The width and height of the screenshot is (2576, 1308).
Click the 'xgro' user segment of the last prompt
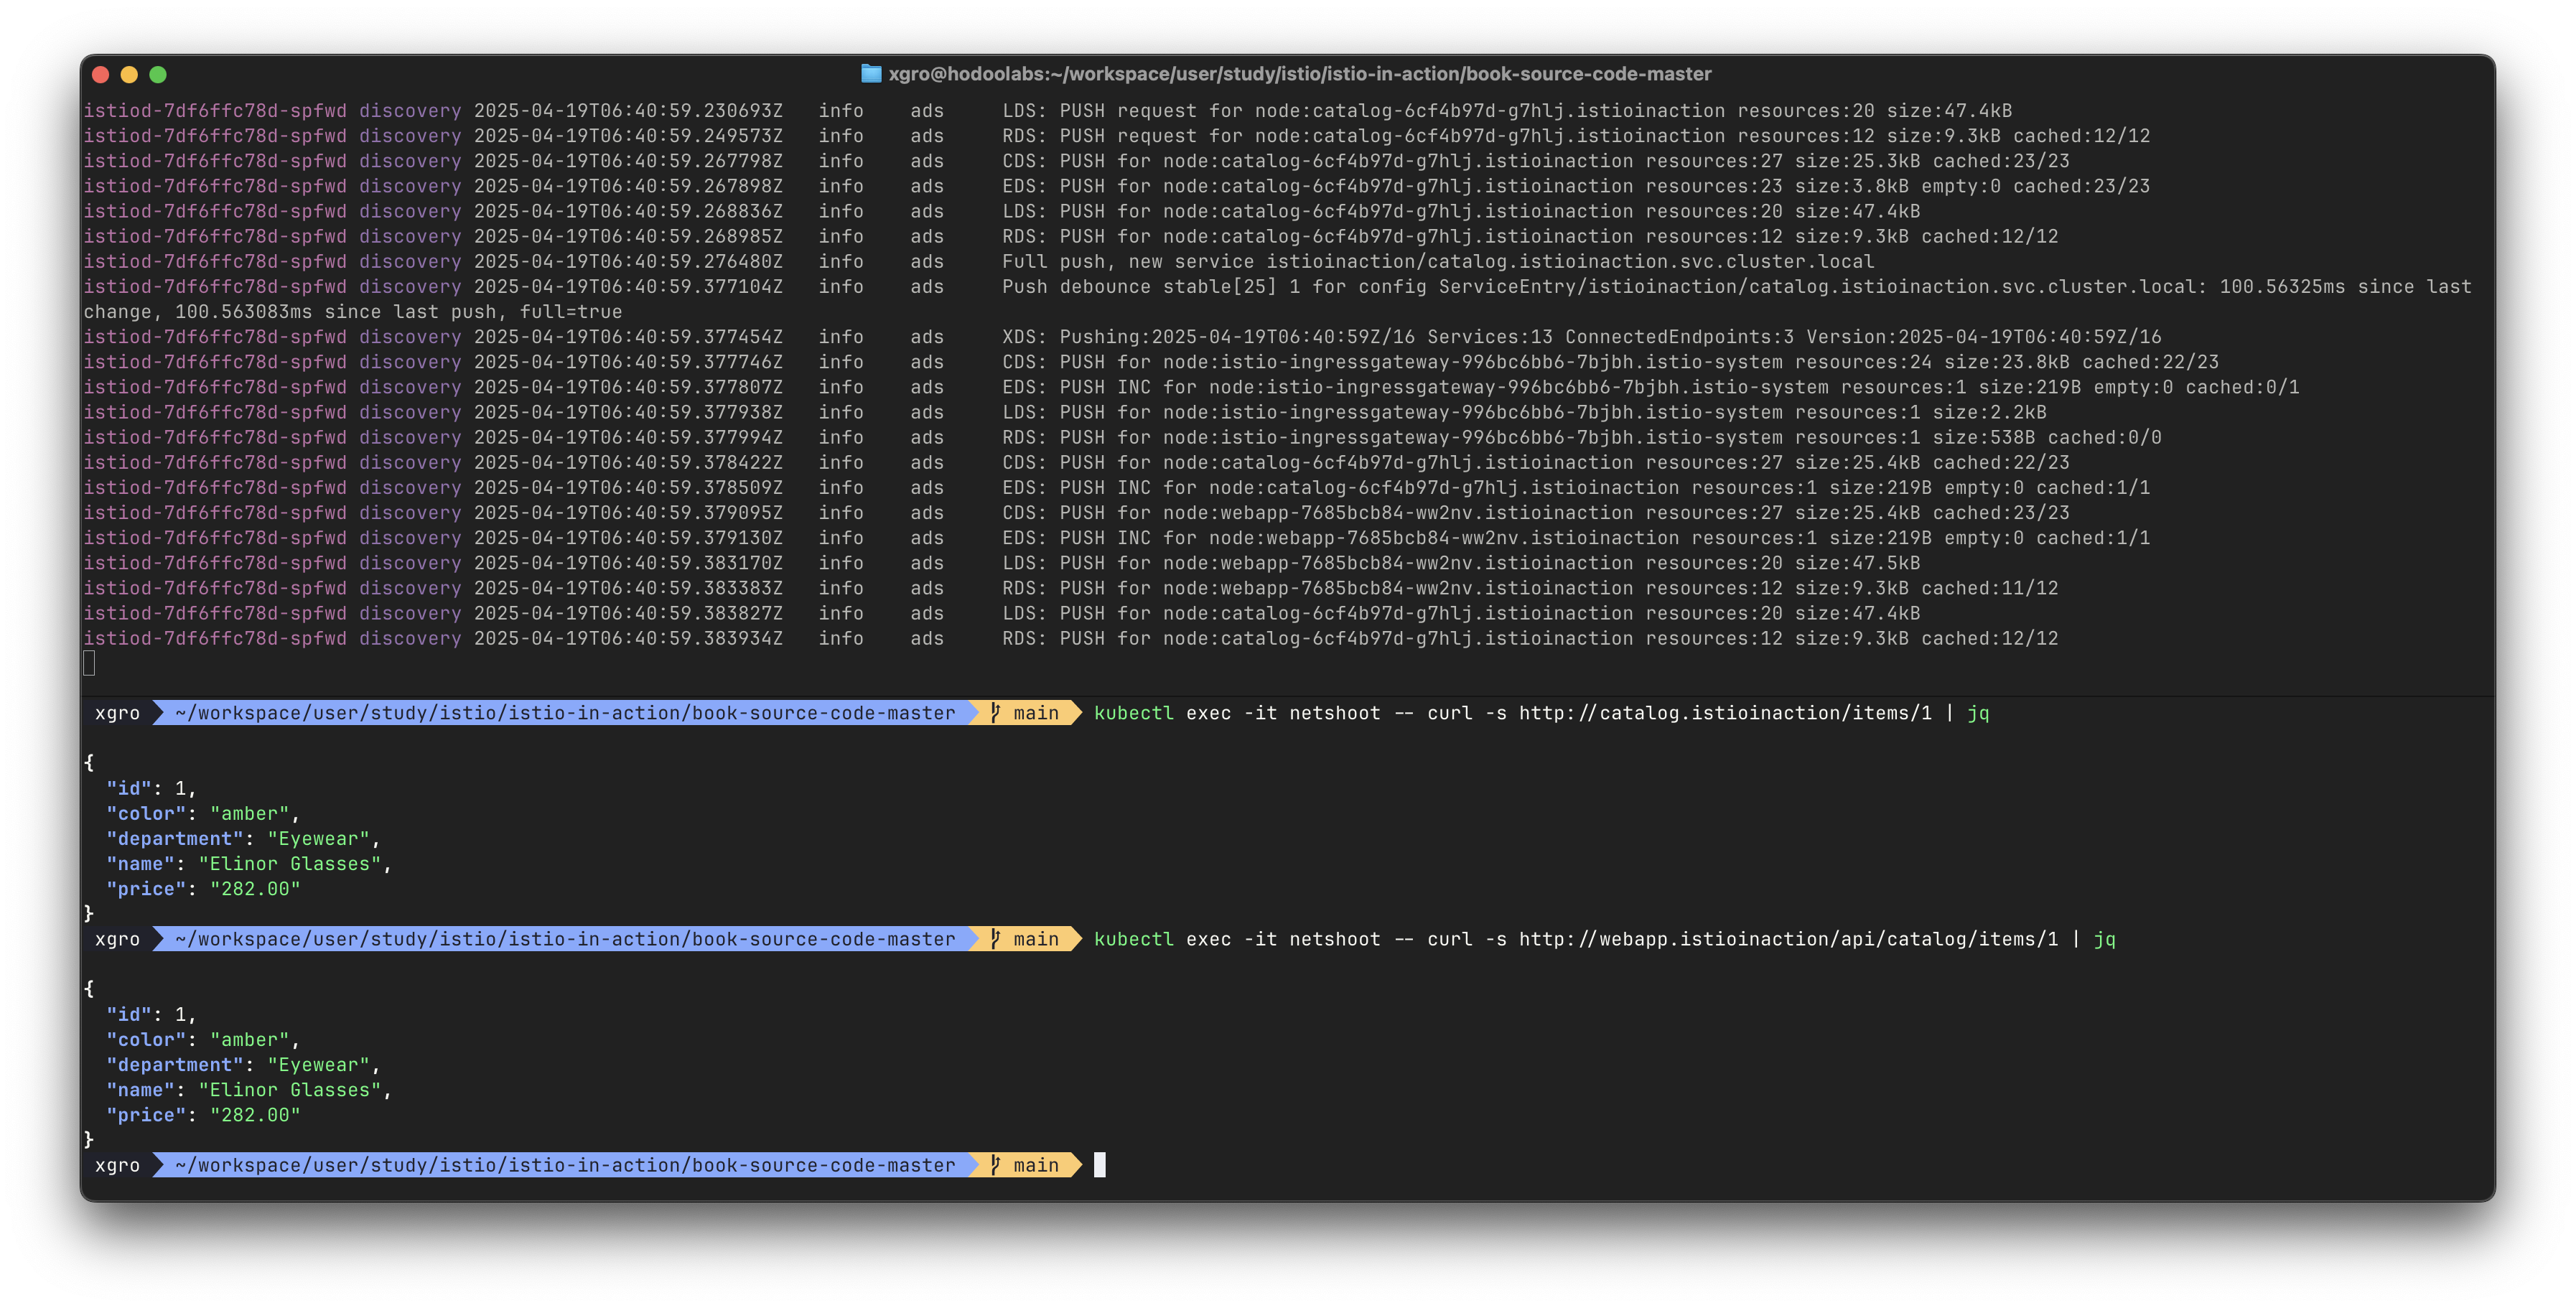(x=117, y=1165)
